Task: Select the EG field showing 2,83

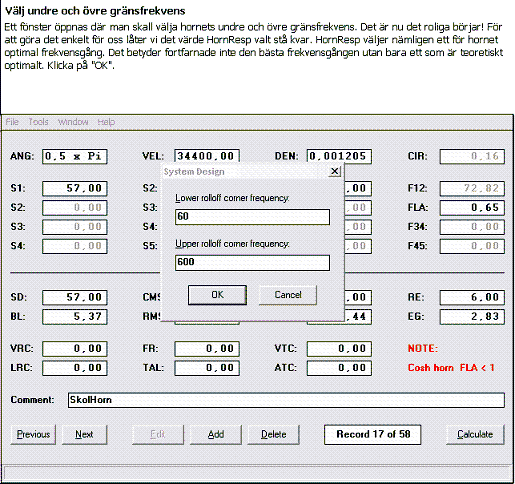Action: (472, 317)
